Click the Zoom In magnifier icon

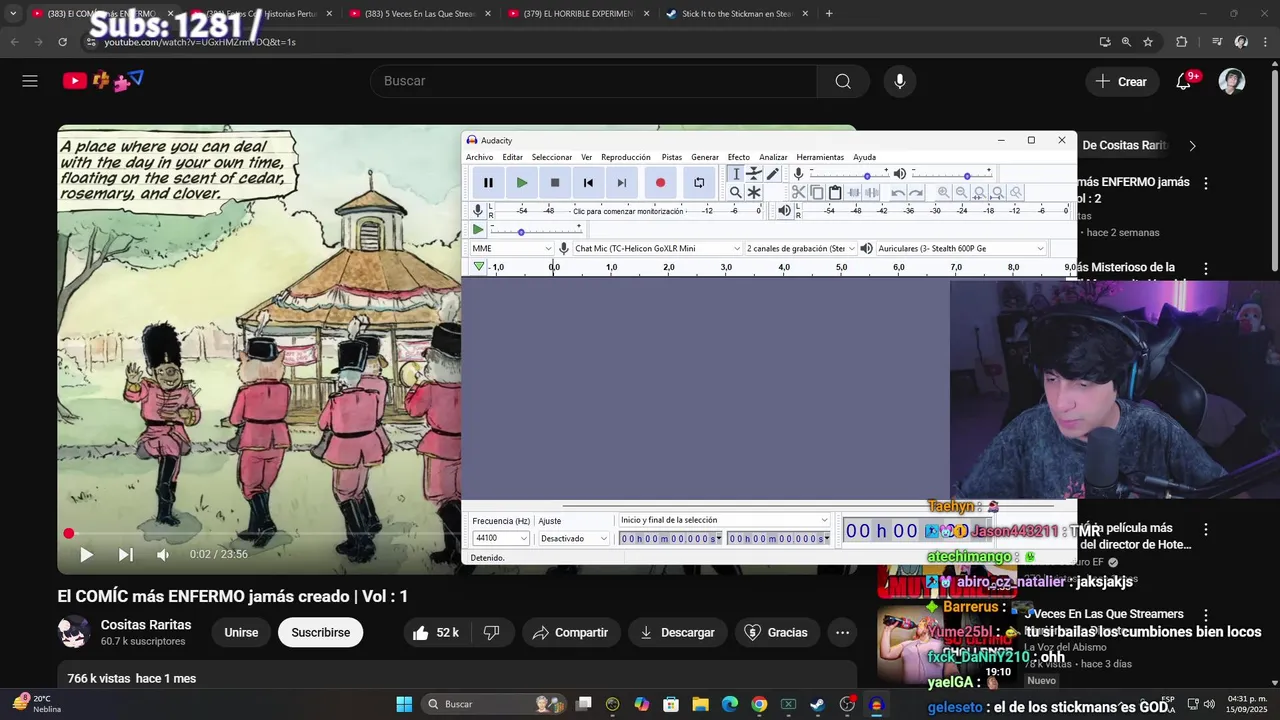[943, 192]
